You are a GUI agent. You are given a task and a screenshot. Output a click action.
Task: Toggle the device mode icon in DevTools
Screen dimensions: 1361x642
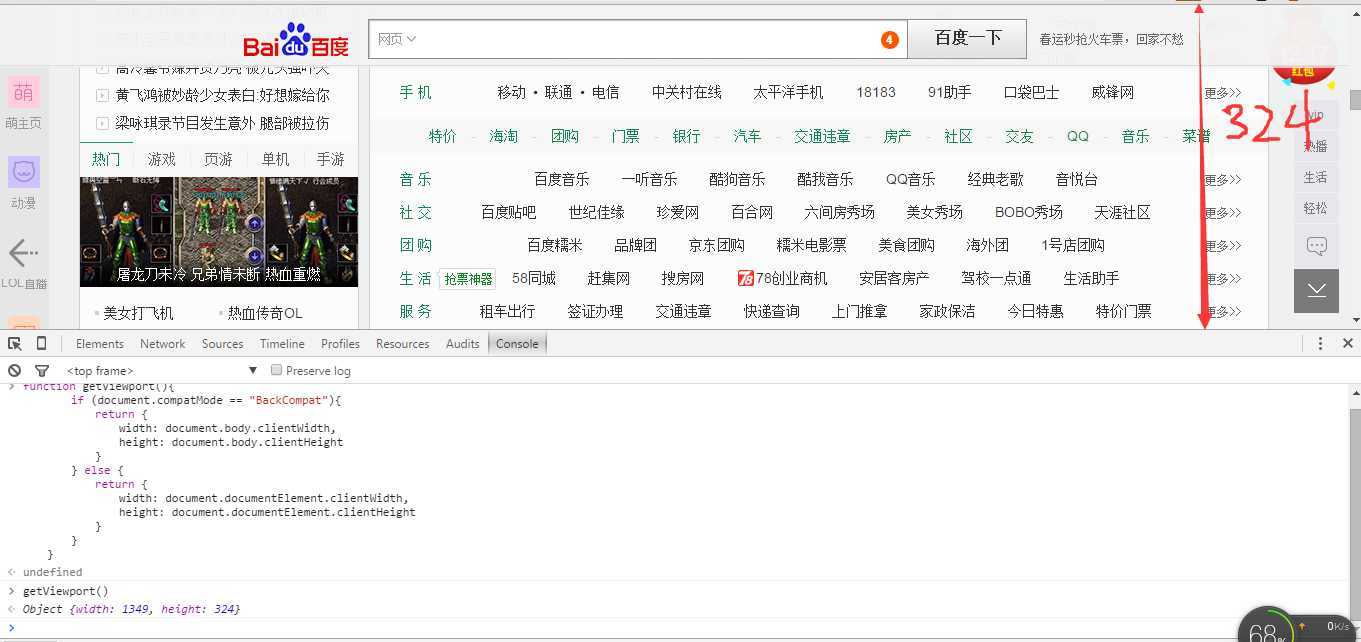click(x=41, y=343)
